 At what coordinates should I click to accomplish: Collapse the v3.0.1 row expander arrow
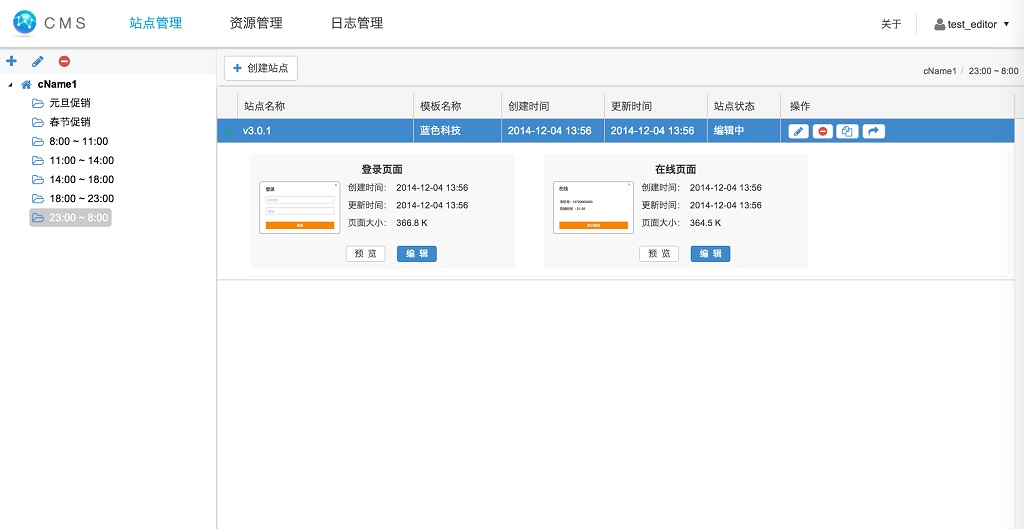tap(229, 131)
